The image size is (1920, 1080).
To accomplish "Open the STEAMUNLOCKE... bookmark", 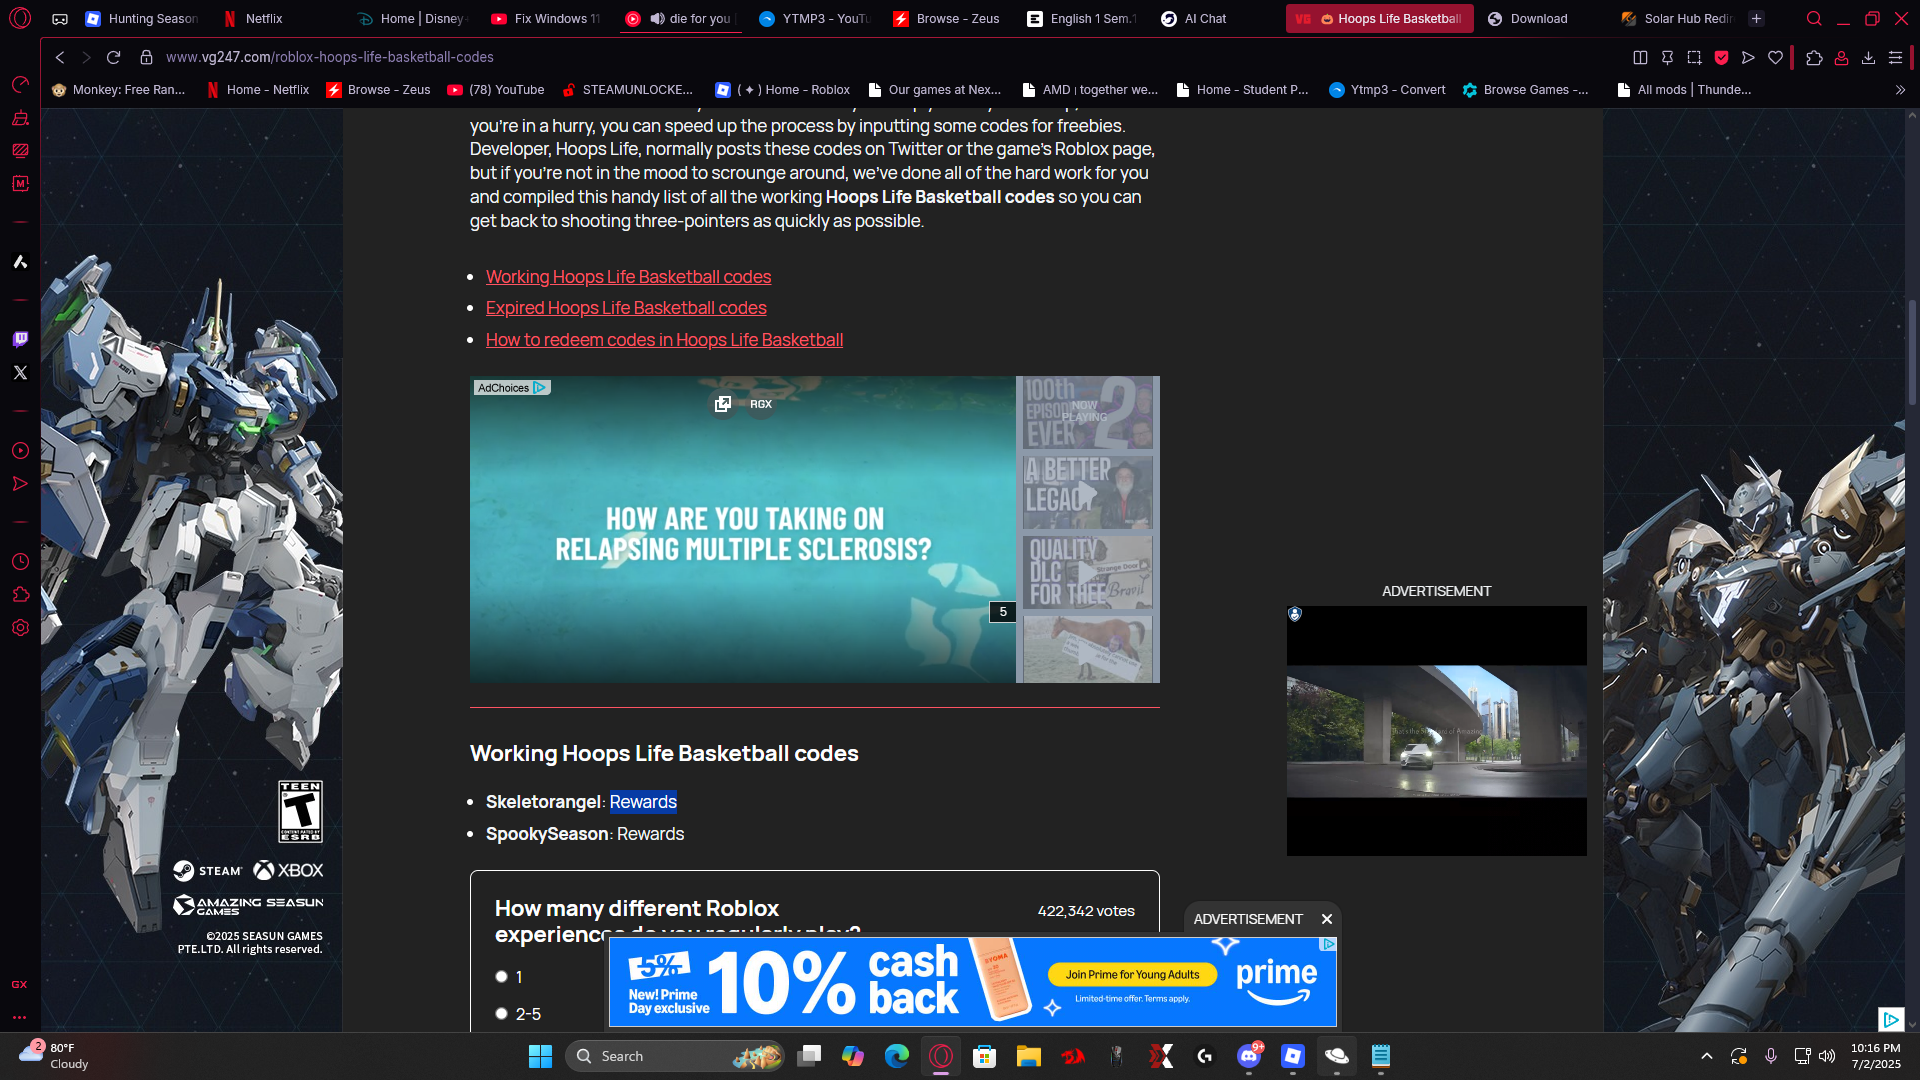I will tap(627, 90).
